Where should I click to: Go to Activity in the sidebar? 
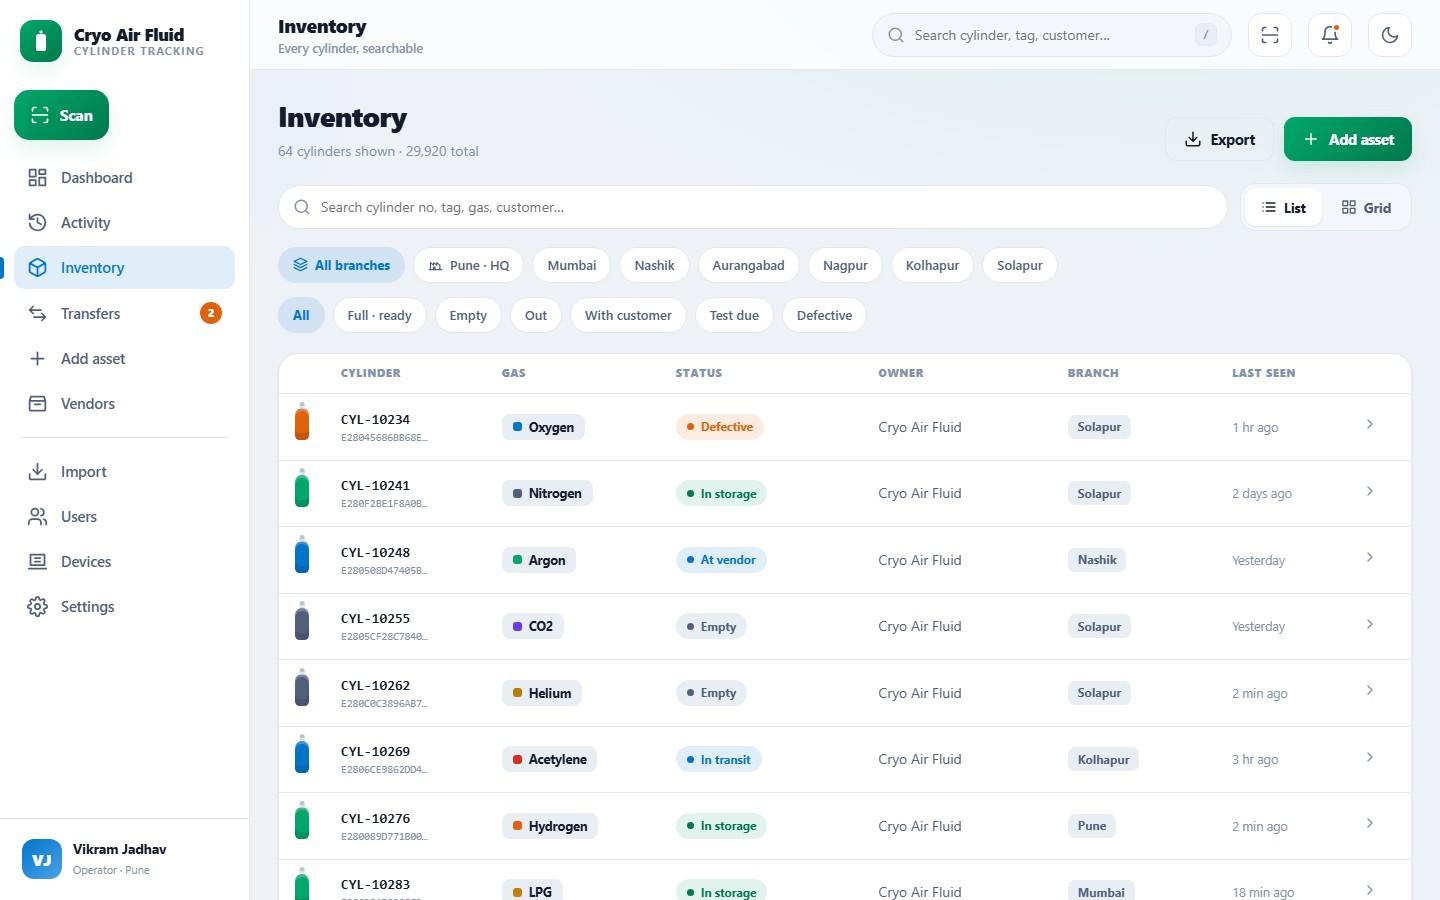(x=124, y=223)
